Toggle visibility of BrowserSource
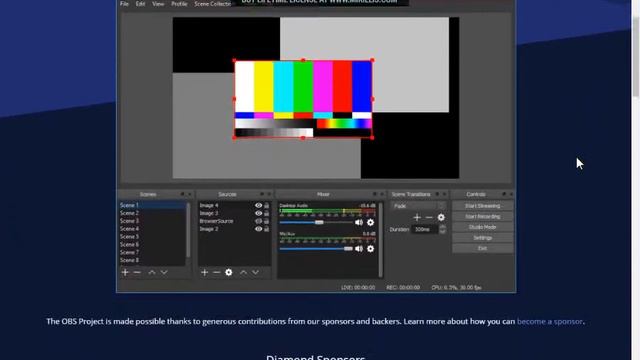The width and height of the screenshot is (640, 360). point(258,221)
